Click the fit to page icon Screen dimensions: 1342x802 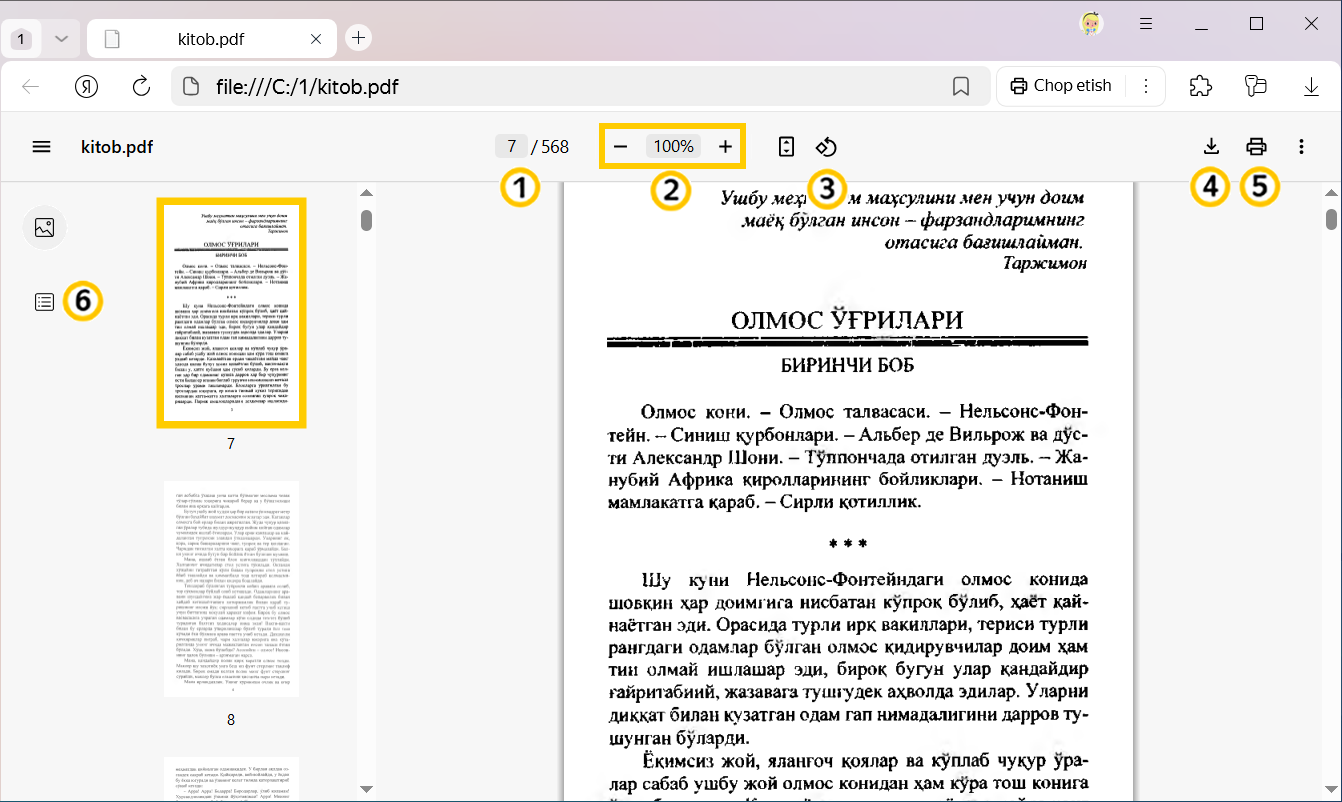[786, 147]
